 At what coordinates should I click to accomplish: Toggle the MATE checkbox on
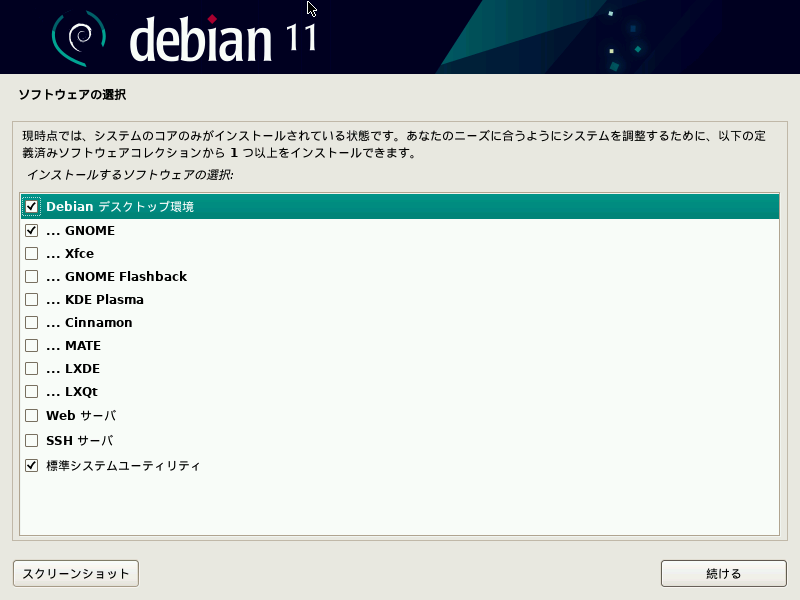click(x=32, y=345)
